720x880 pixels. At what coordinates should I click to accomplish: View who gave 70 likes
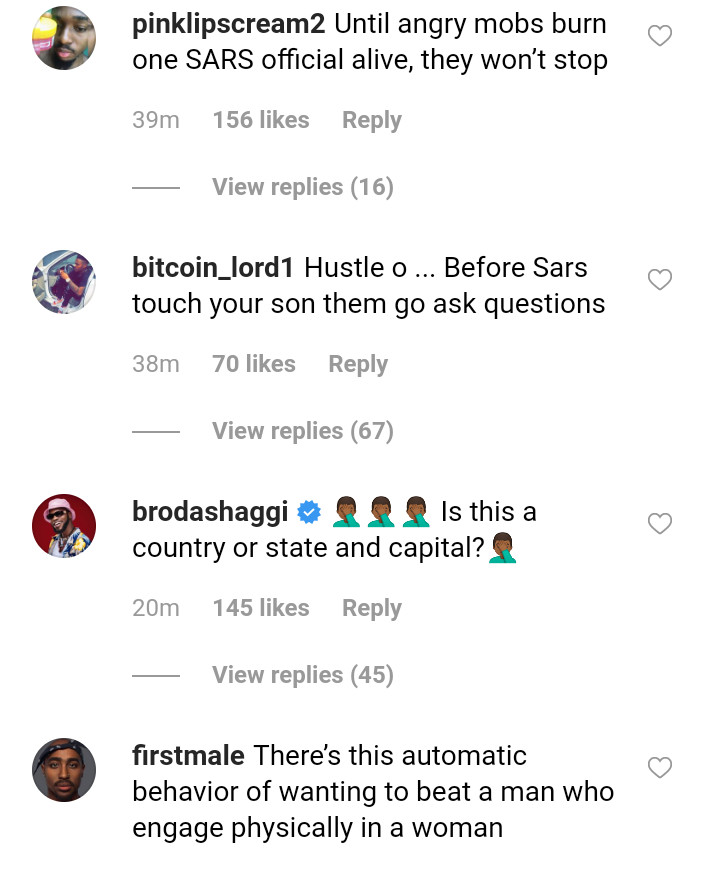tap(253, 364)
